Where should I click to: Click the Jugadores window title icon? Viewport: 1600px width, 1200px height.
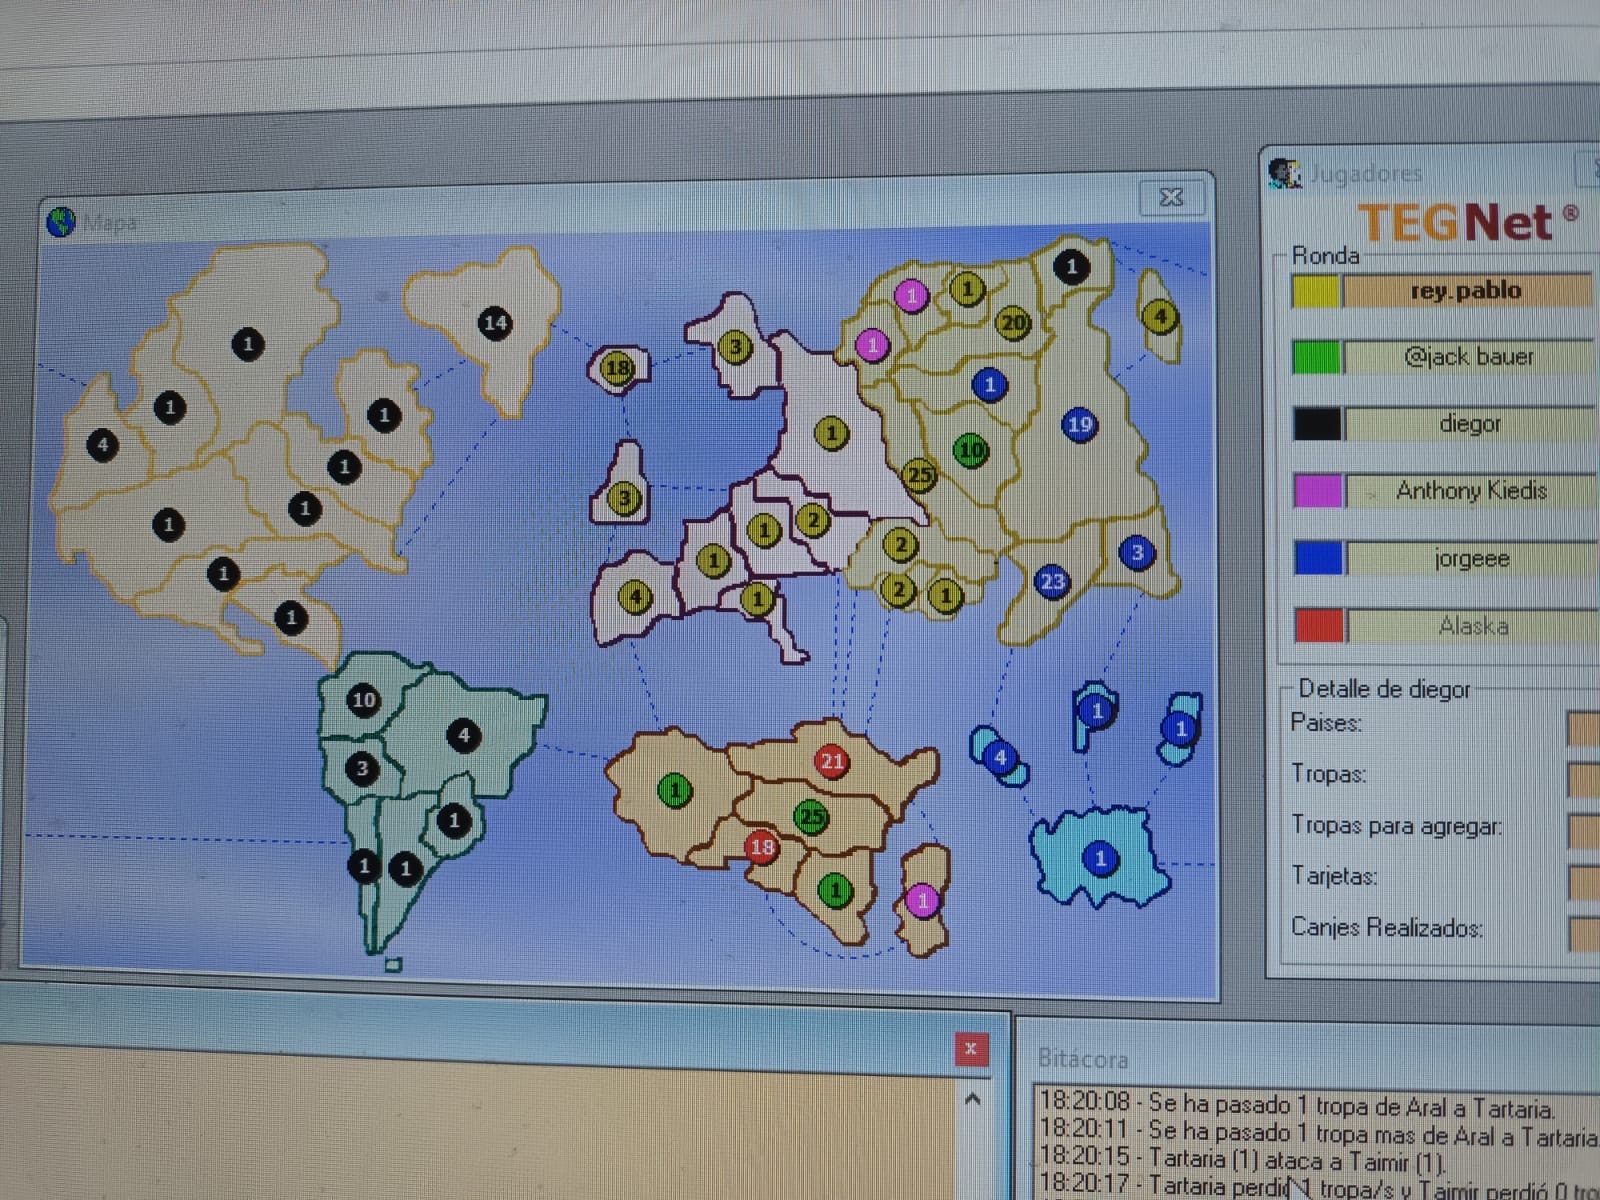(1284, 172)
